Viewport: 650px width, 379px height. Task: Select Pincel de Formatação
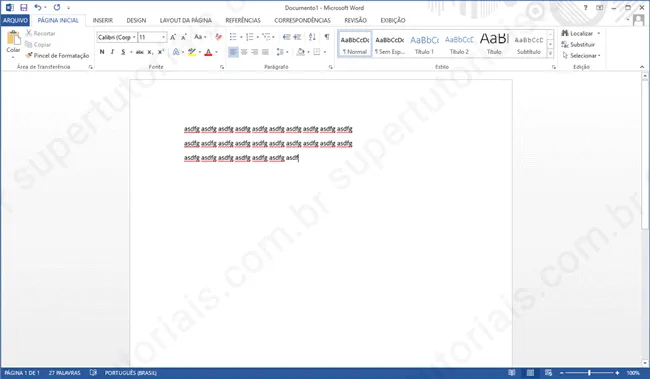pos(57,56)
